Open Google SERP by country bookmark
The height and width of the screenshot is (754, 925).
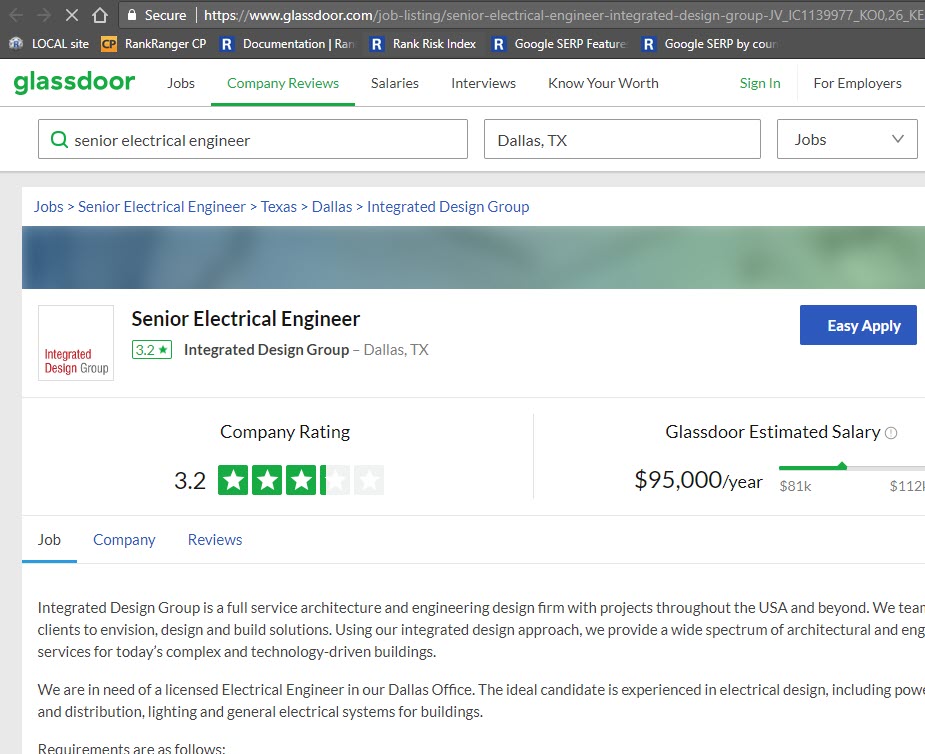710,44
